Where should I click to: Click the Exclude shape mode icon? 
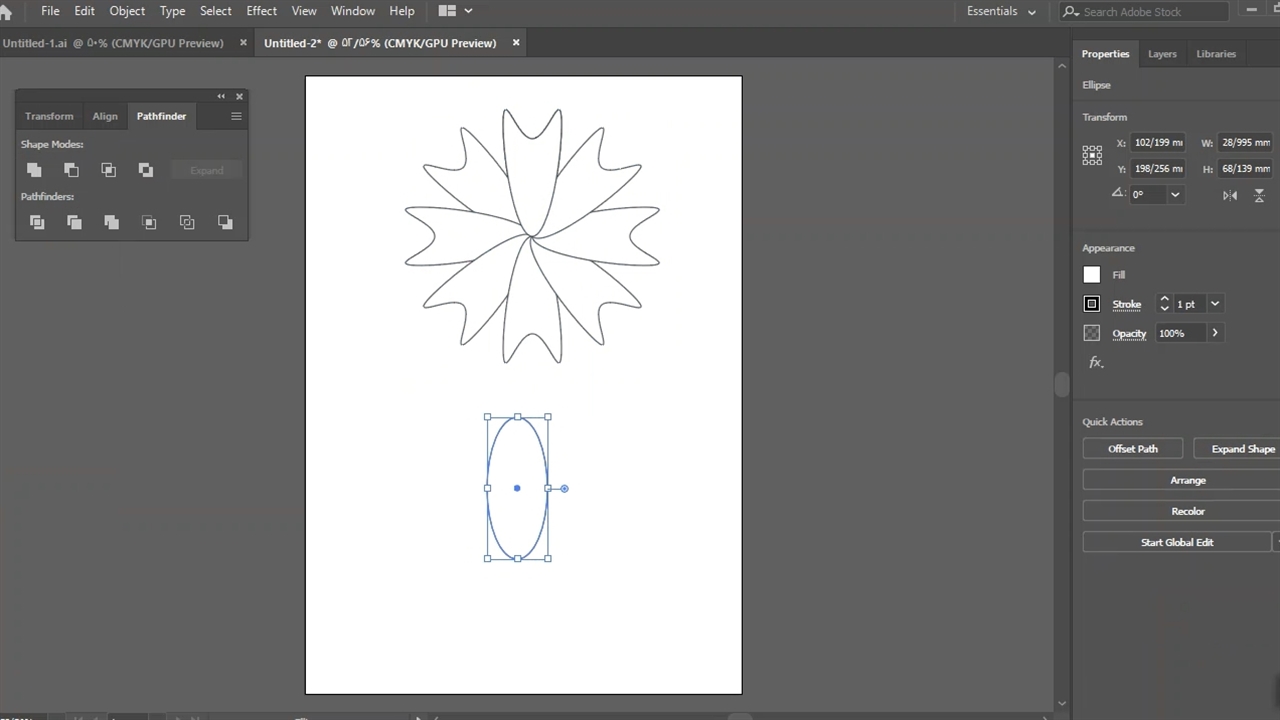click(146, 170)
